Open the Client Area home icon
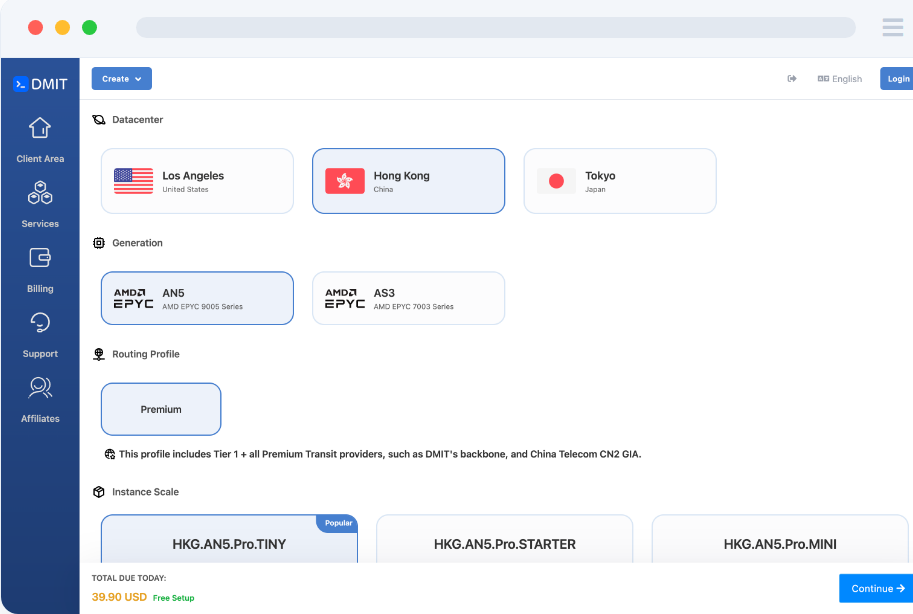Screen dimensions: 913x614 click(40, 128)
